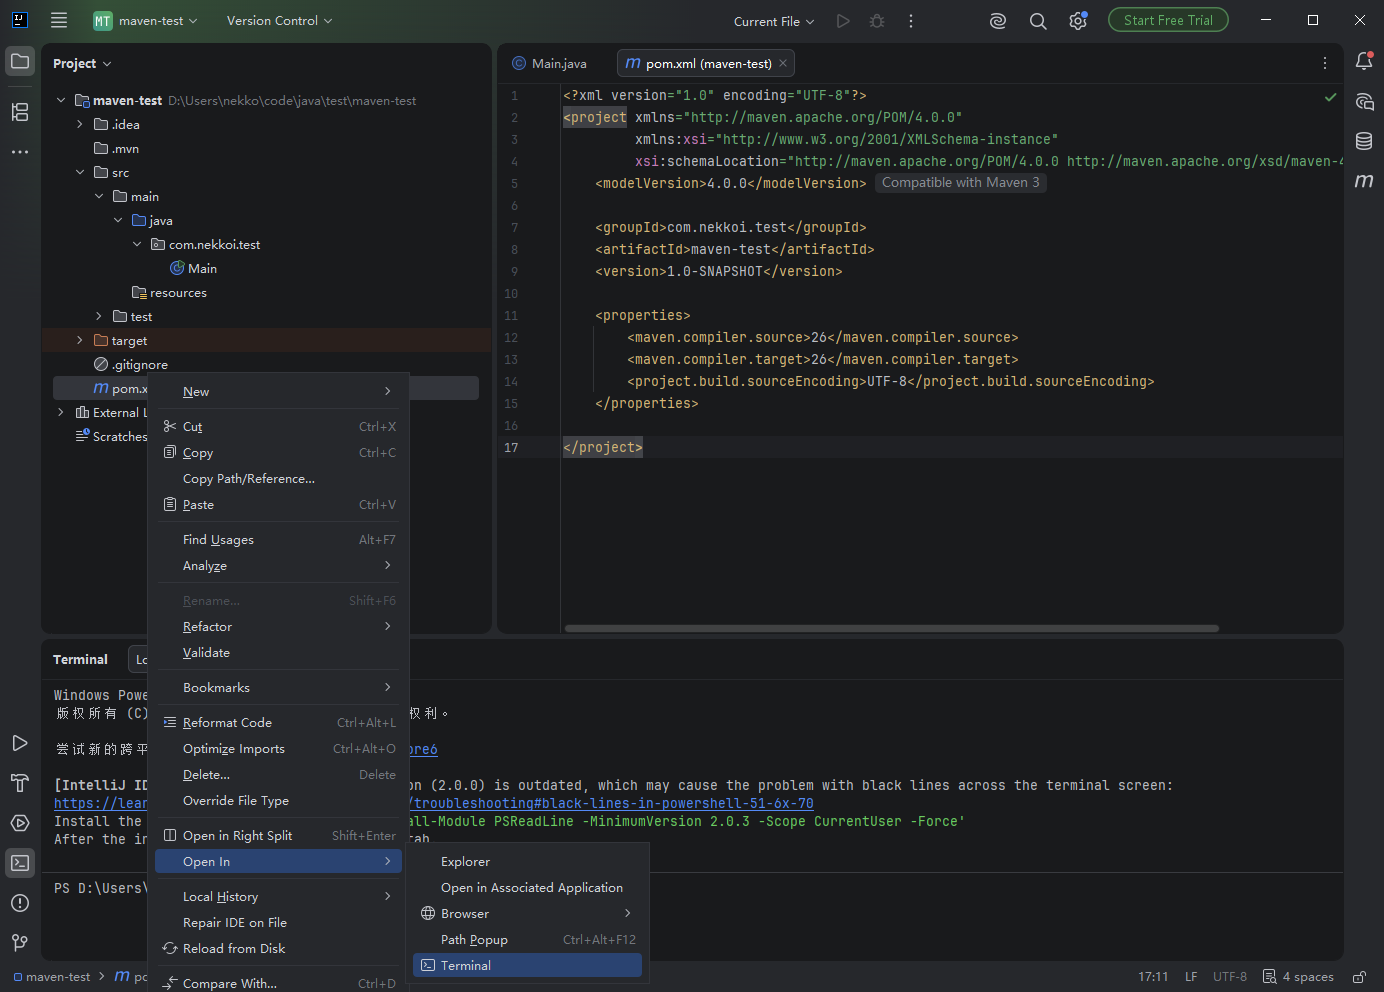Viewport: 1384px width, 992px height.
Task: Show more tool windows ellipsis
Action: (x=20, y=152)
